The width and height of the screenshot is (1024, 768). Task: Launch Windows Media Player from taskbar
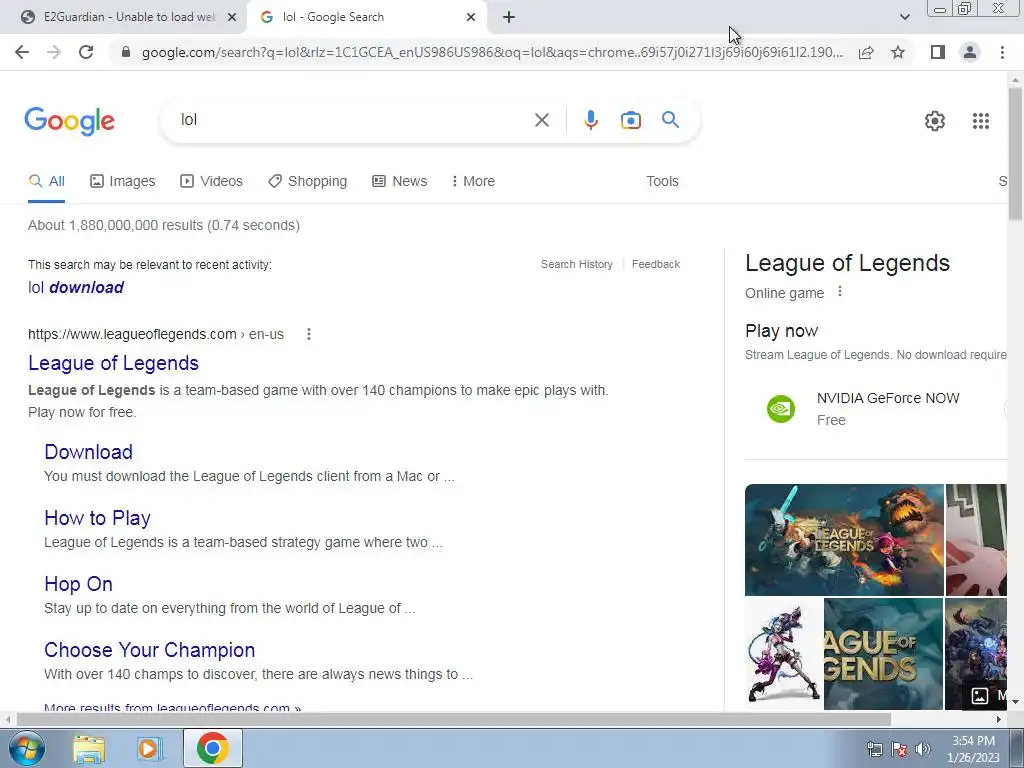pos(150,749)
